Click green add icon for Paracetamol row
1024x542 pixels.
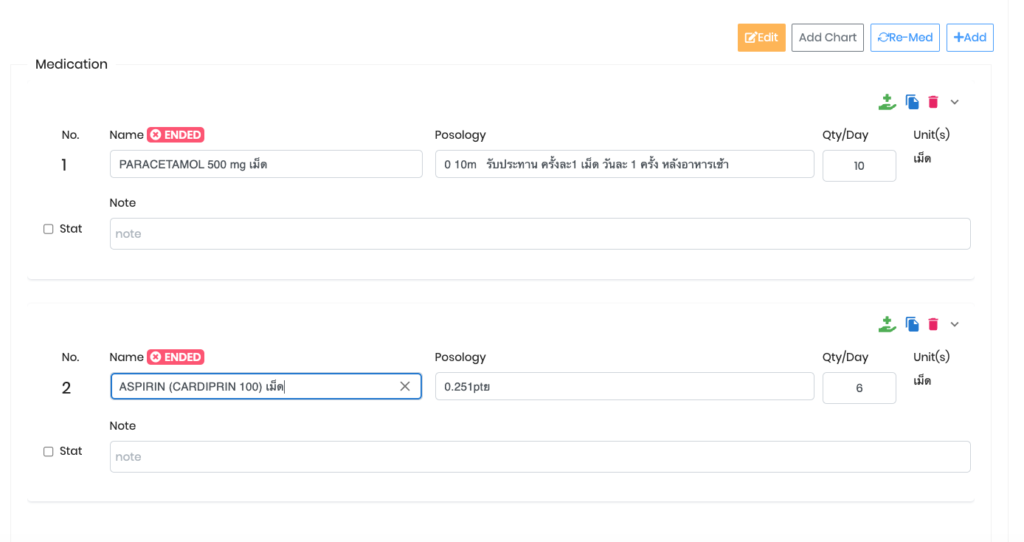(x=886, y=102)
